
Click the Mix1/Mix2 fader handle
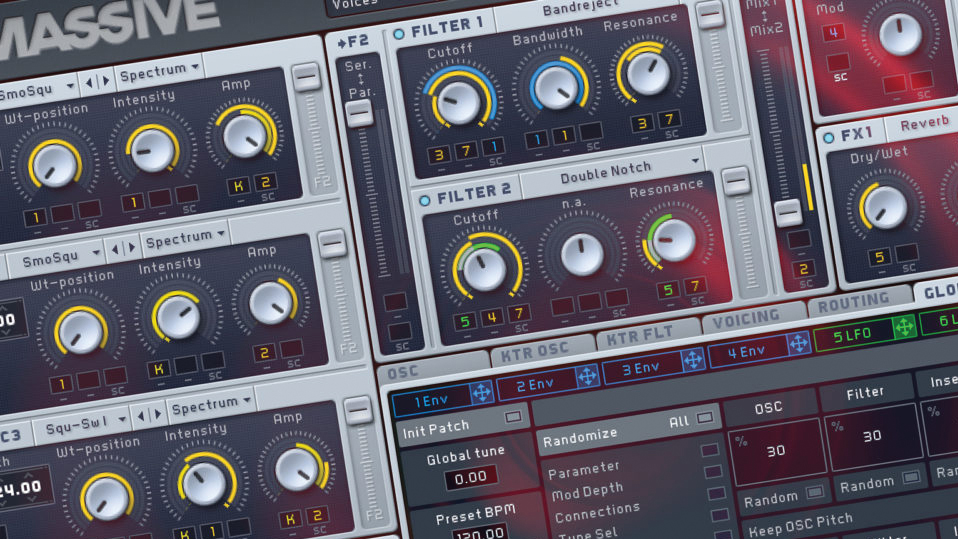[x=788, y=213]
